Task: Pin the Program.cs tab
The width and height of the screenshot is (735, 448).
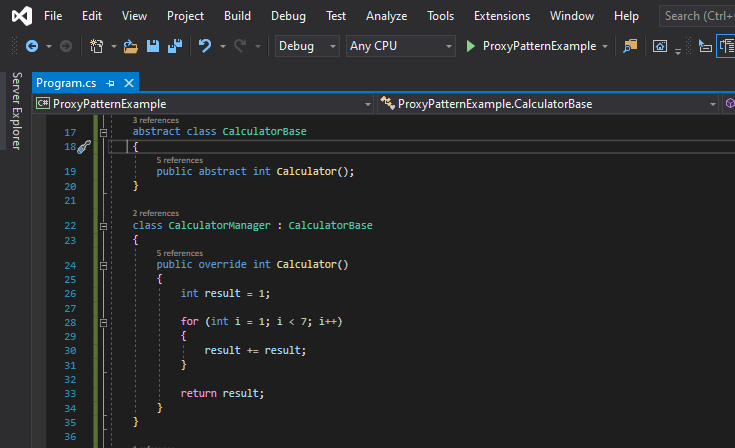Action: 110,83
